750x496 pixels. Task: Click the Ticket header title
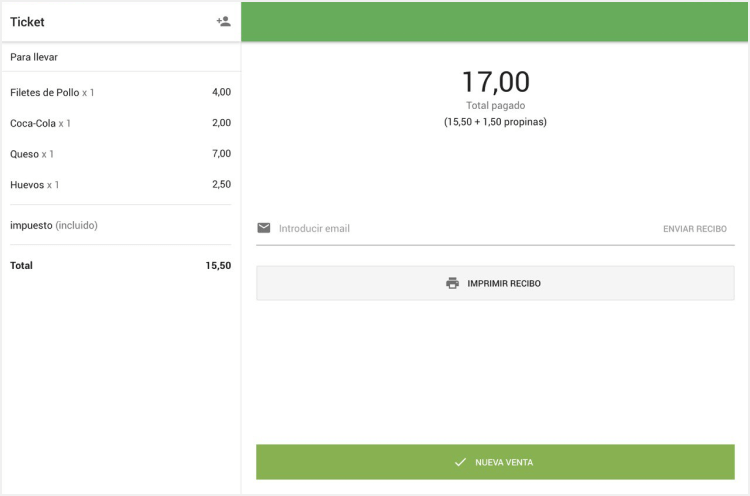click(28, 22)
